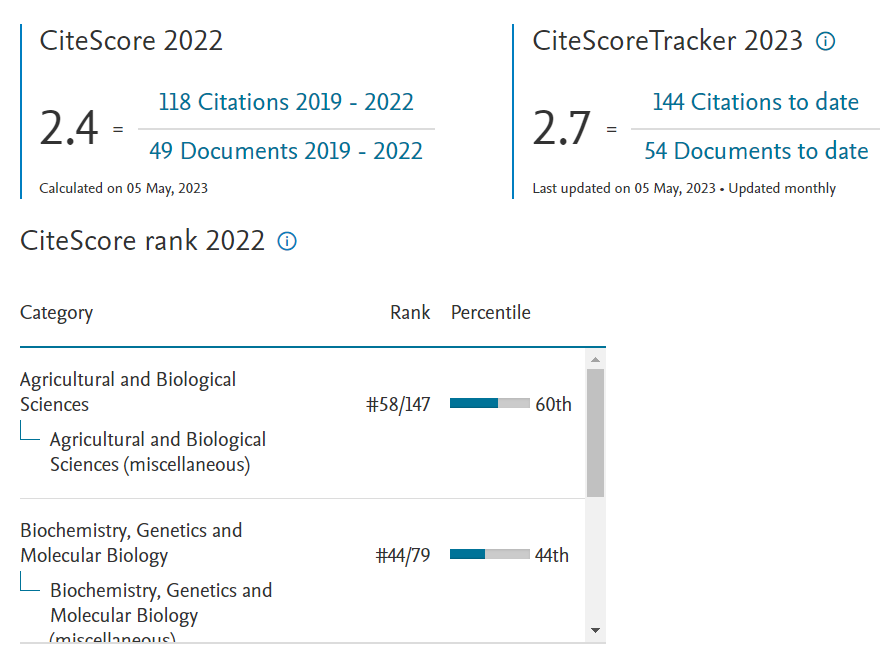
Task: Select rank value #44/79
Action: (403, 555)
